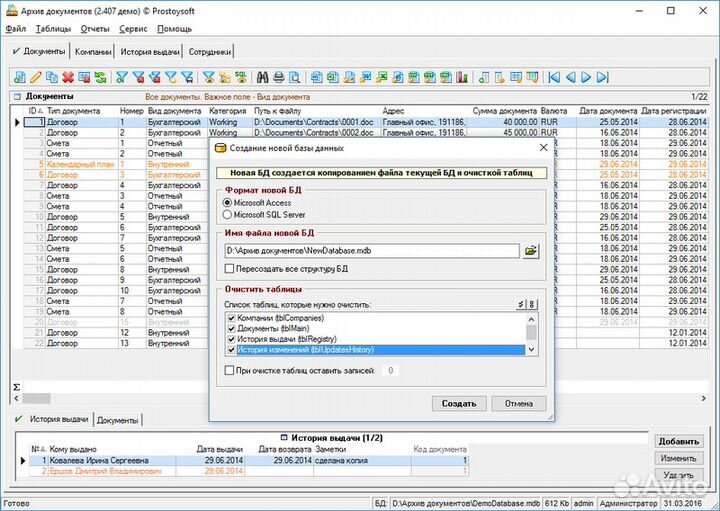Viewport: 720px width, 511px height.
Task: Click the check-all tables icon in dialog
Action: [x=519, y=304]
